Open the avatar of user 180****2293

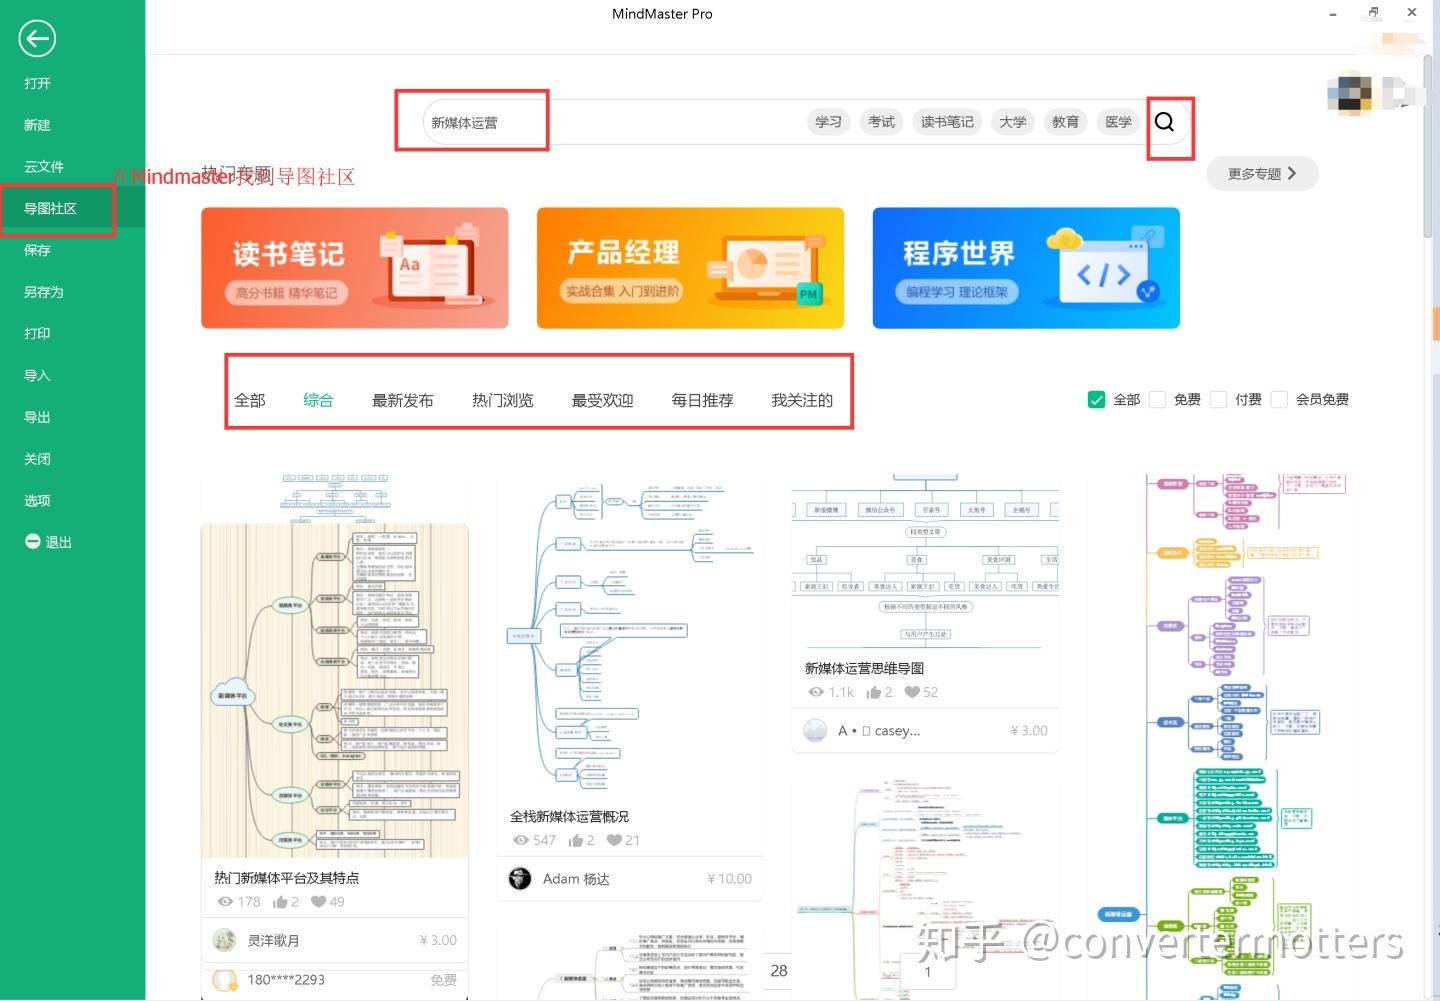[225, 980]
